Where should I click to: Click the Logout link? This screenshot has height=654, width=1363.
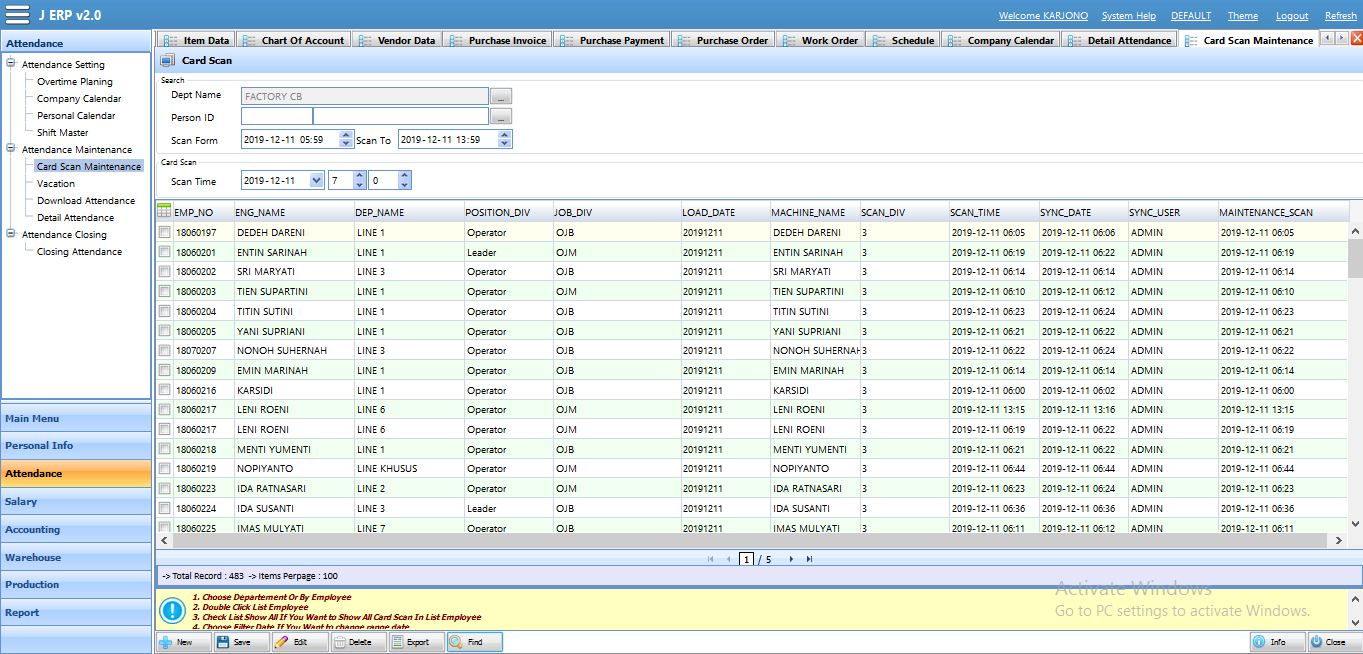[x=1291, y=16]
